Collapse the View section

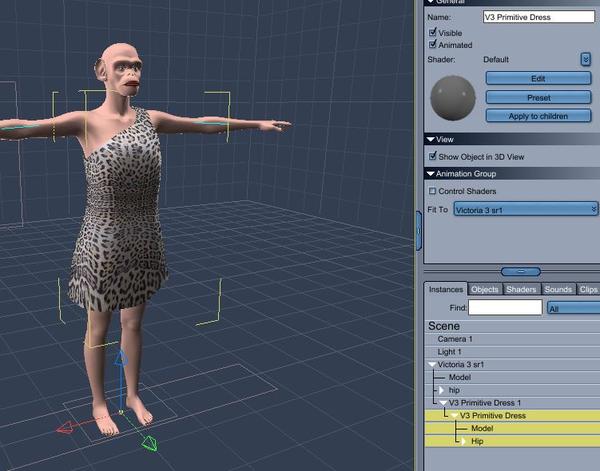pyautogui.click(x=431, y=139)
